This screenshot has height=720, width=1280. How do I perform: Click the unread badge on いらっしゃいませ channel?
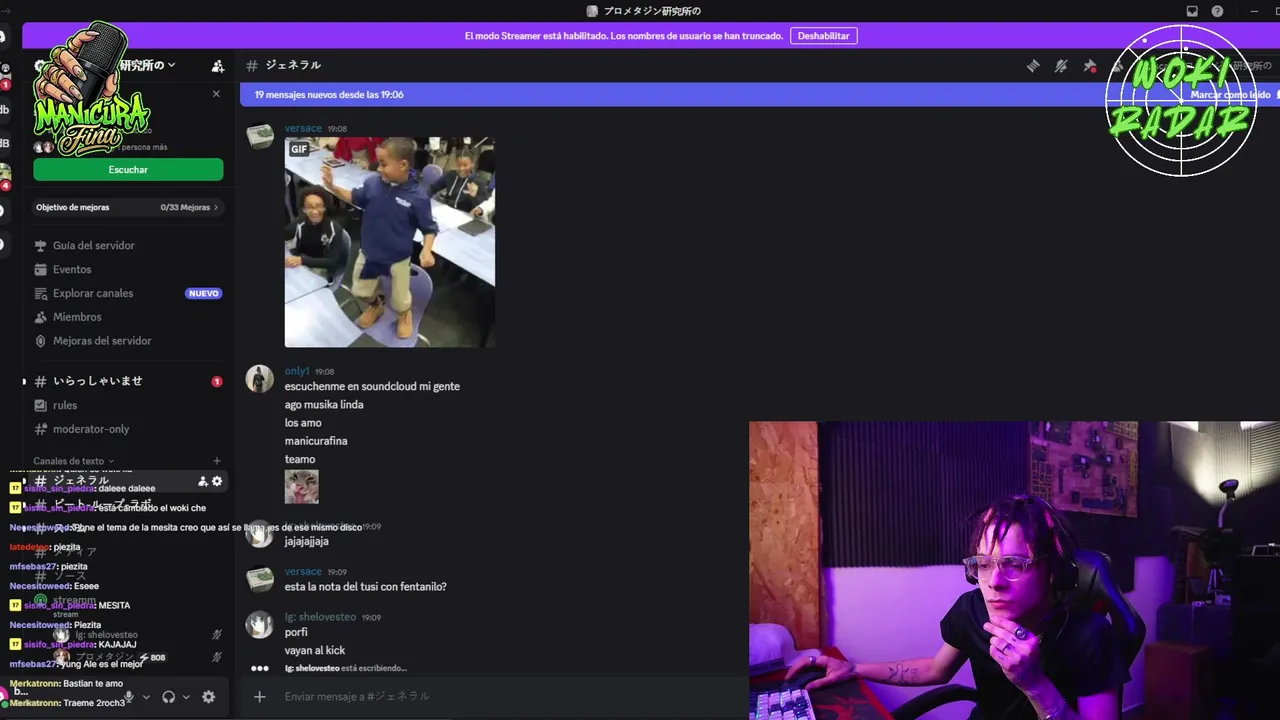tap(217, 382)
